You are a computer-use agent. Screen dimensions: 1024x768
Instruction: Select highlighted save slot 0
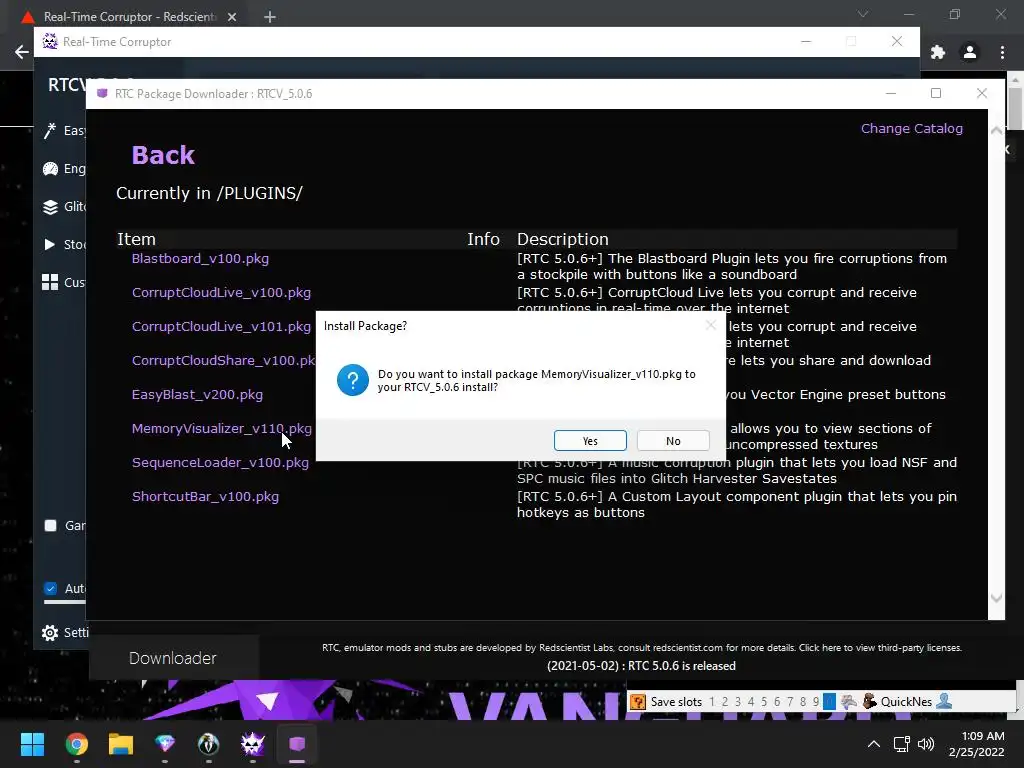829,701
